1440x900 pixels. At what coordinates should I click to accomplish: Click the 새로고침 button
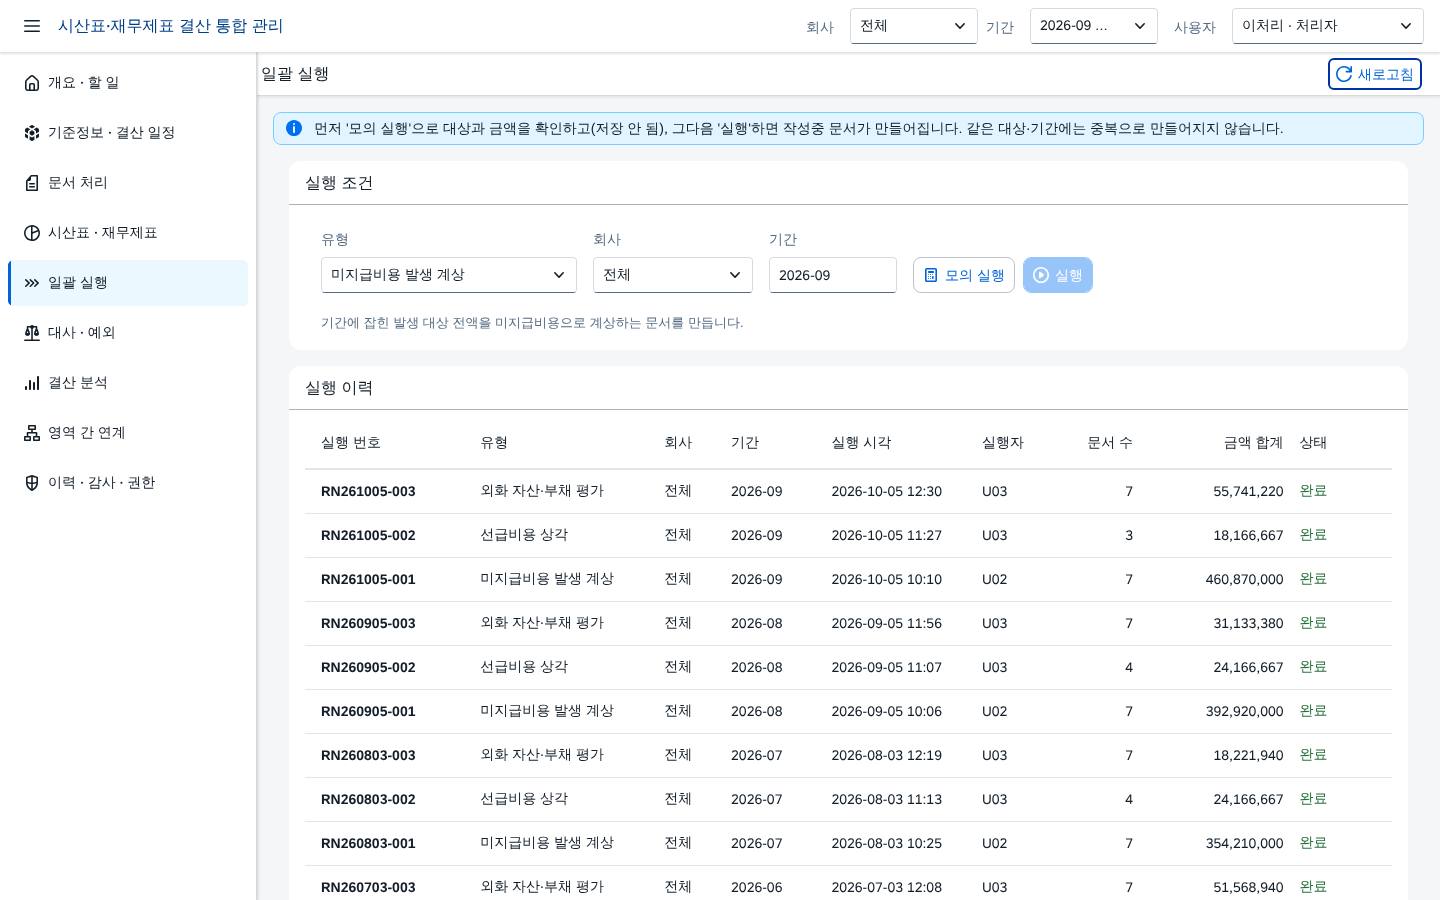coord(1375,74)
